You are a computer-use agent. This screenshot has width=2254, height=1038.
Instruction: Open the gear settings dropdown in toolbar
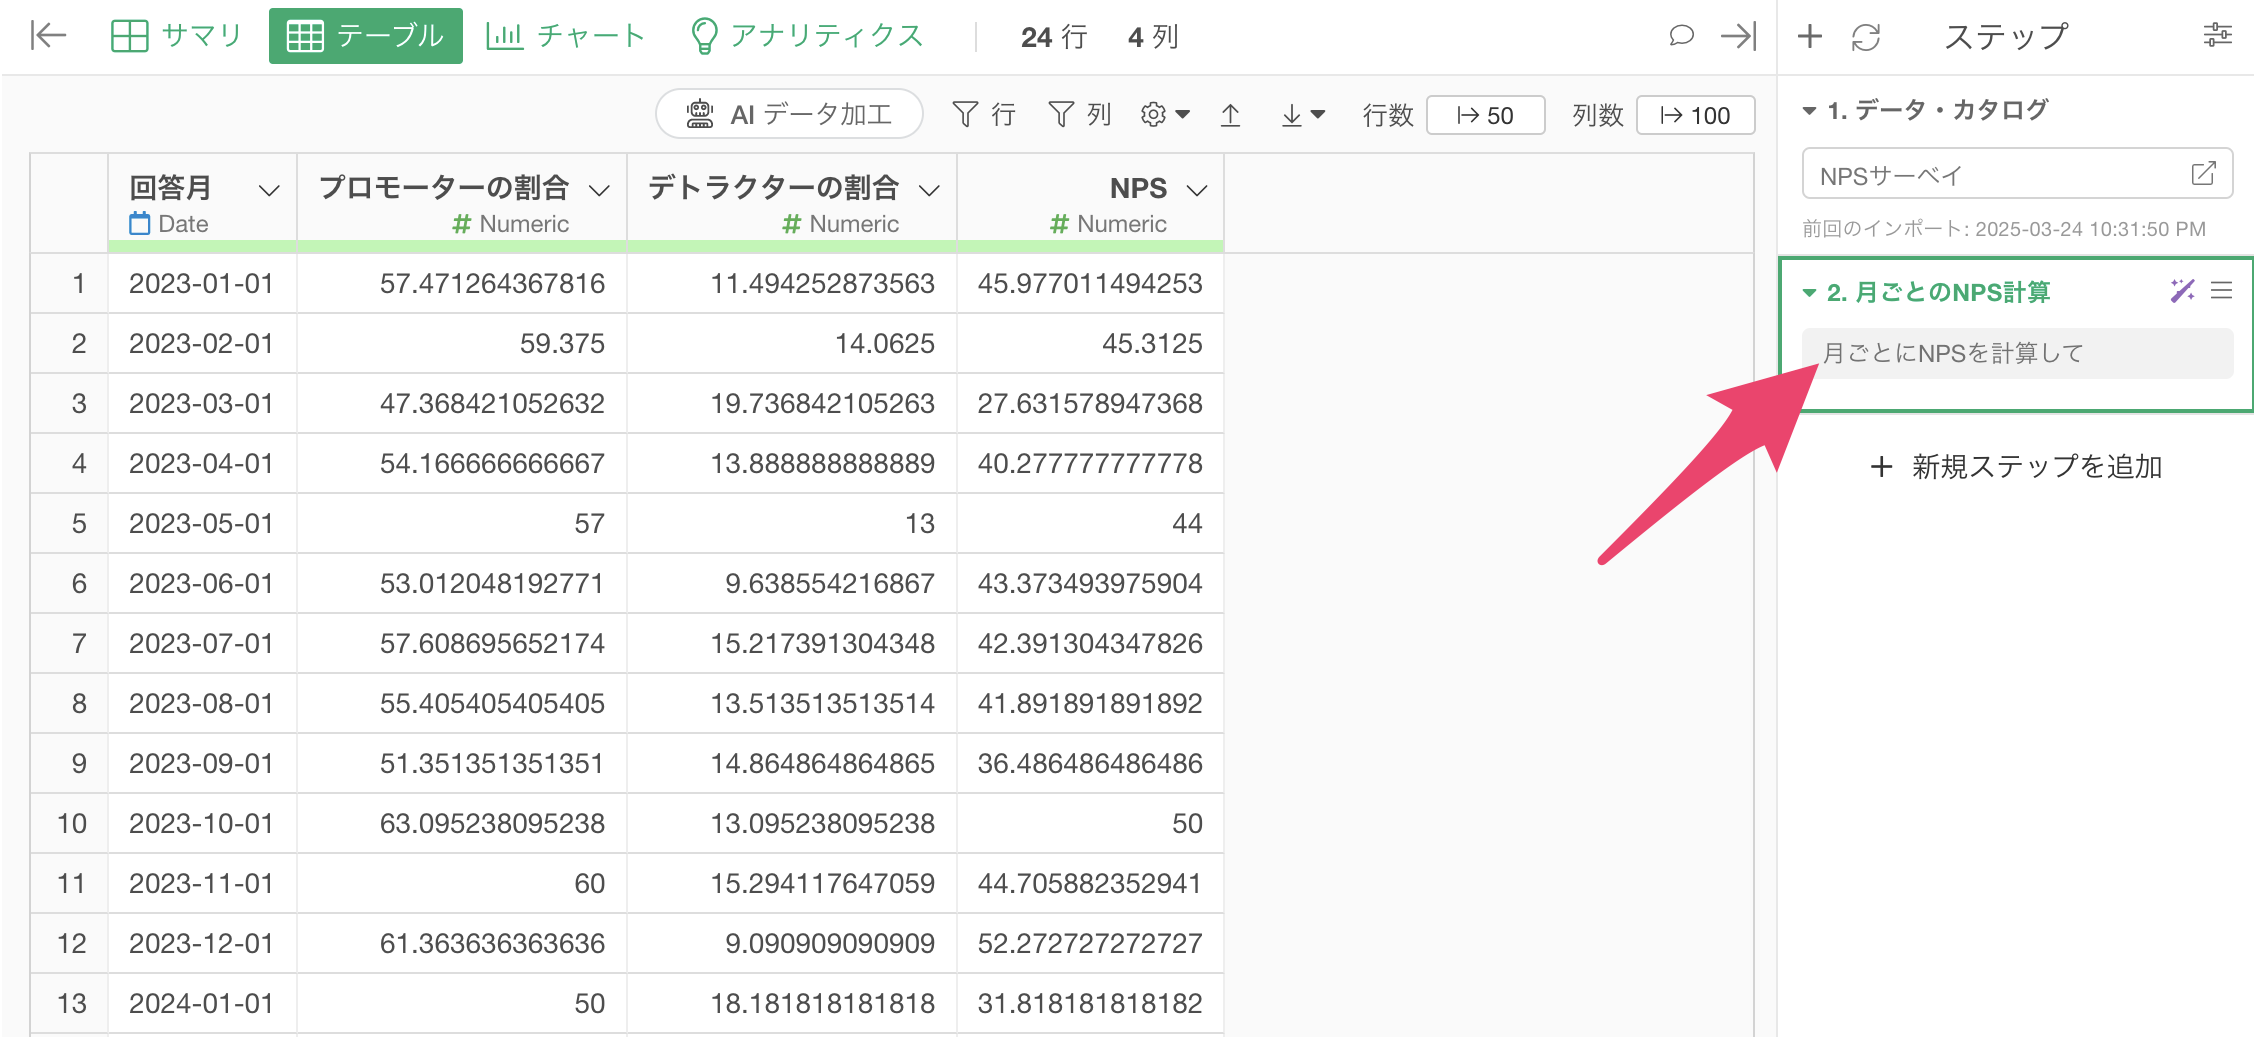point(1164,115)
